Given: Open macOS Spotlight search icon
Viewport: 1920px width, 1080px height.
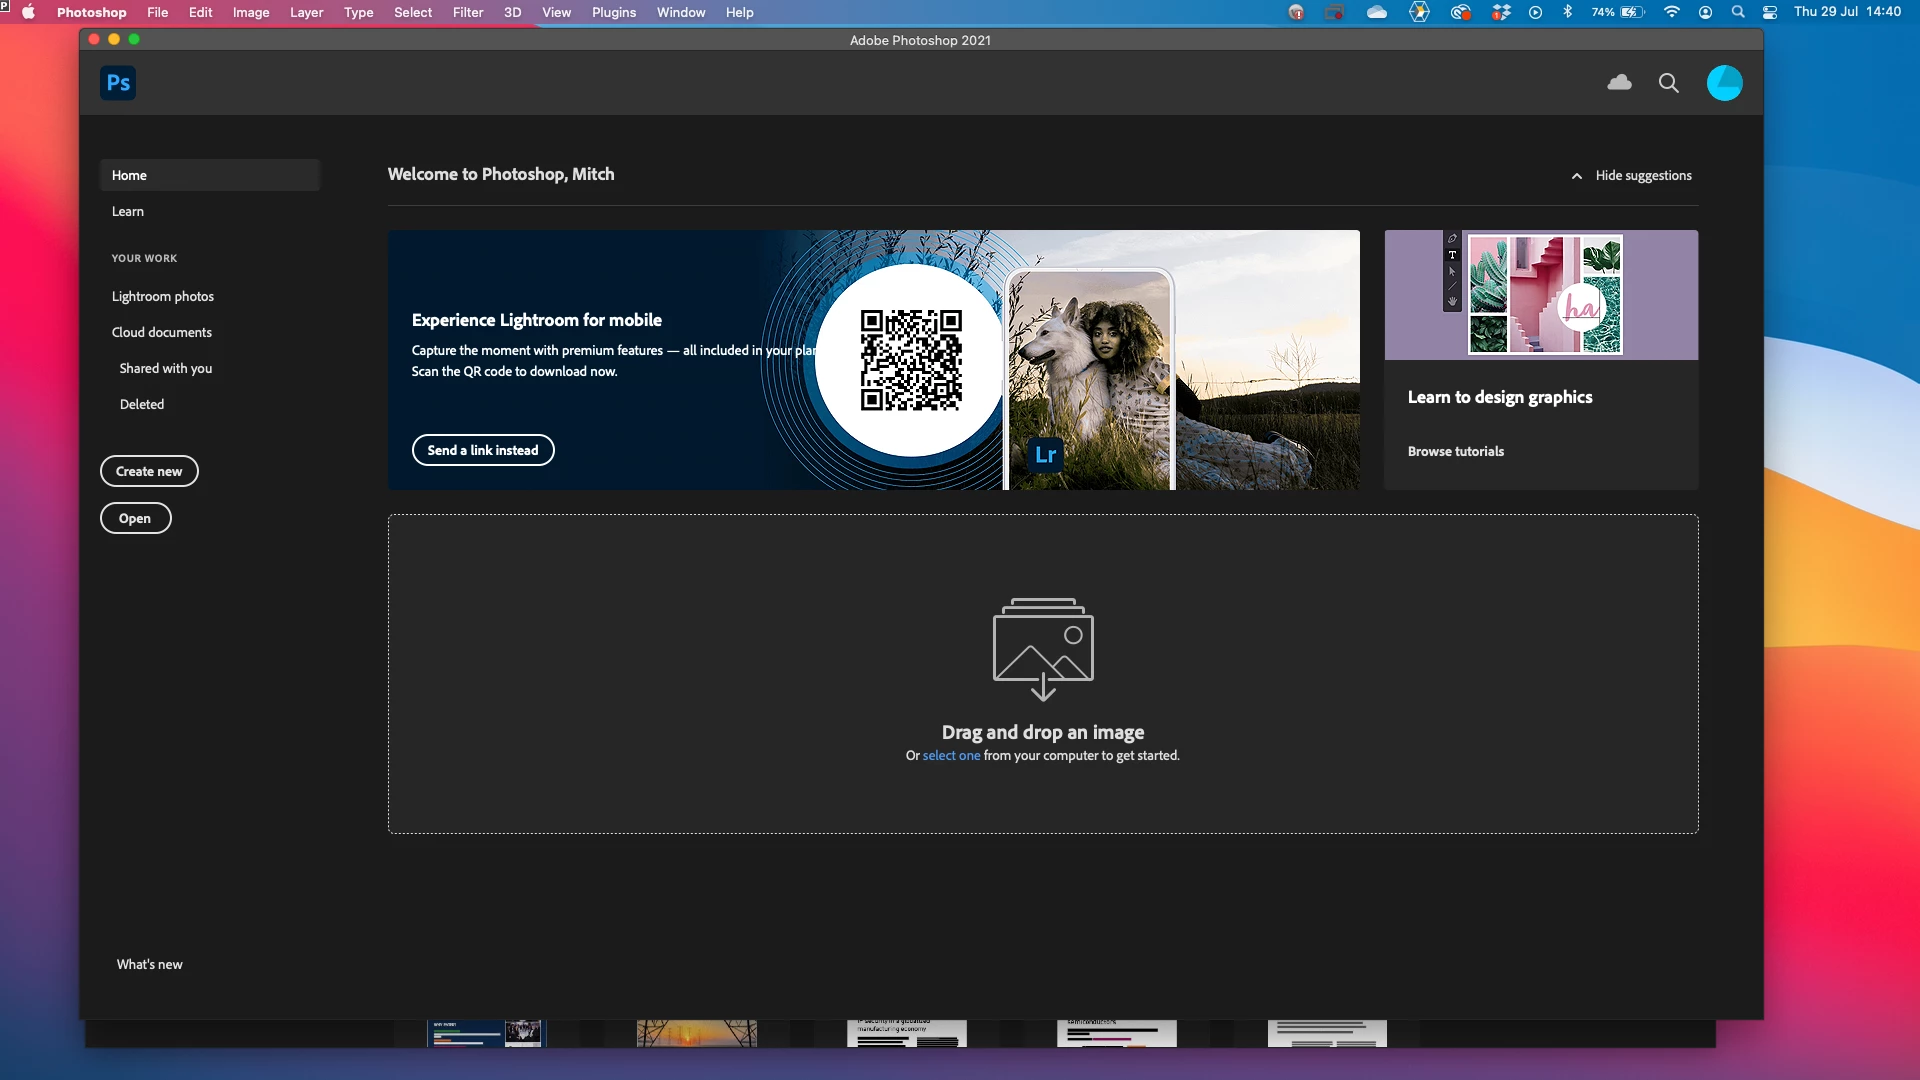Looking at the screenshot, I should (x=1738, y=12).
